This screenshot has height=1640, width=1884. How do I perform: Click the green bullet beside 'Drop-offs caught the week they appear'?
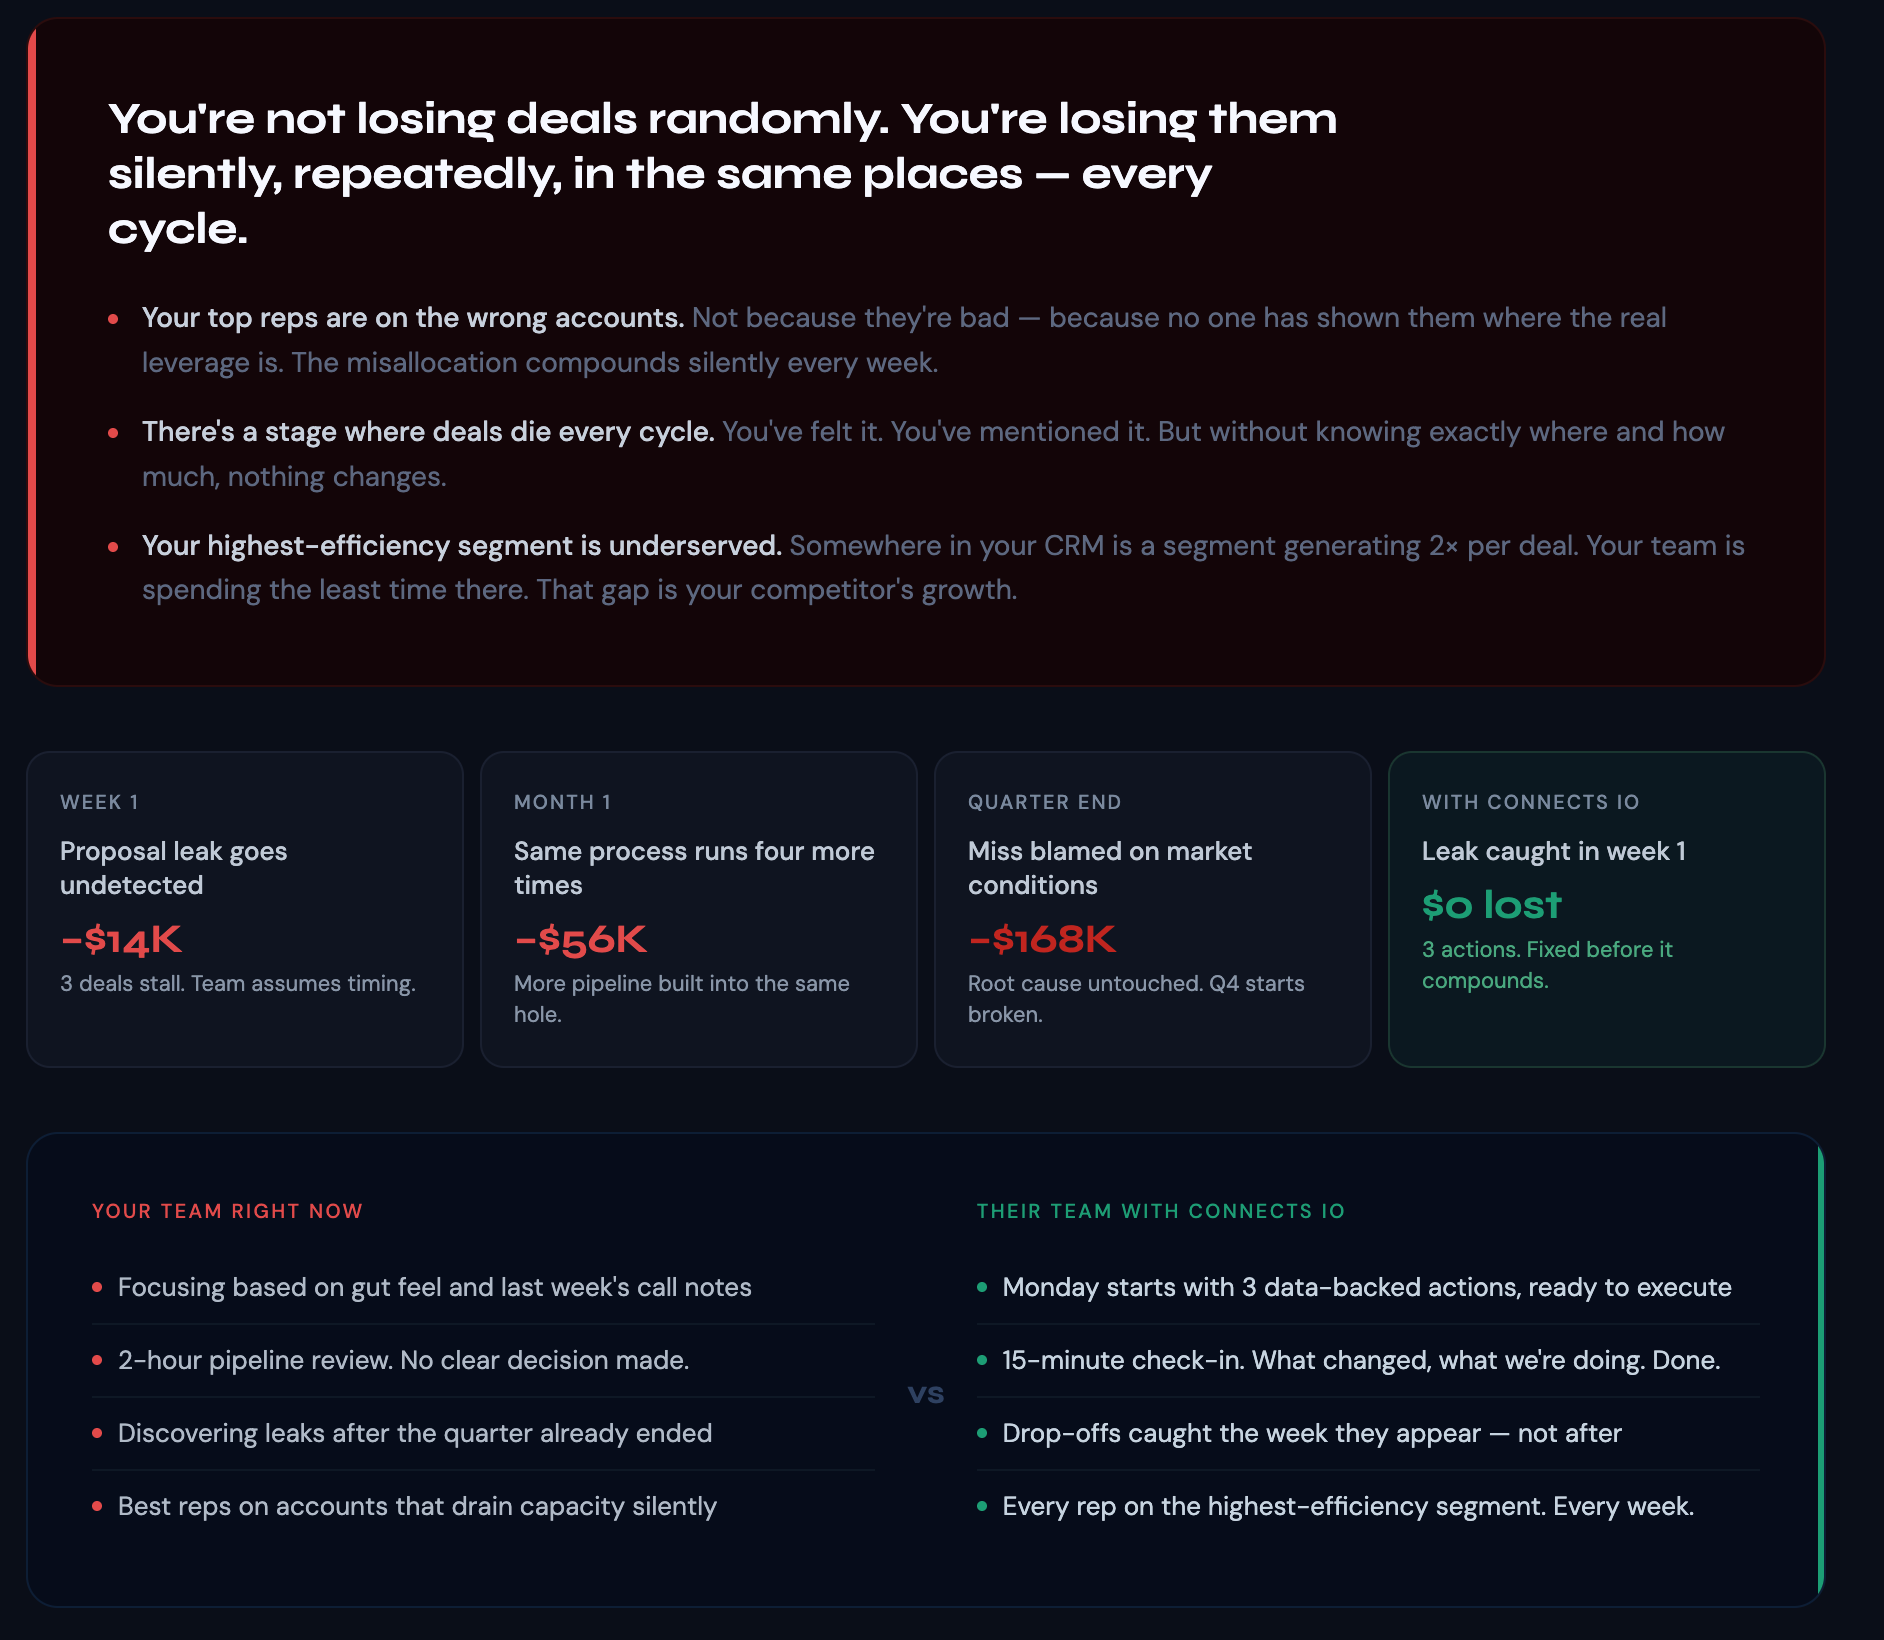tap(982, 1433)
